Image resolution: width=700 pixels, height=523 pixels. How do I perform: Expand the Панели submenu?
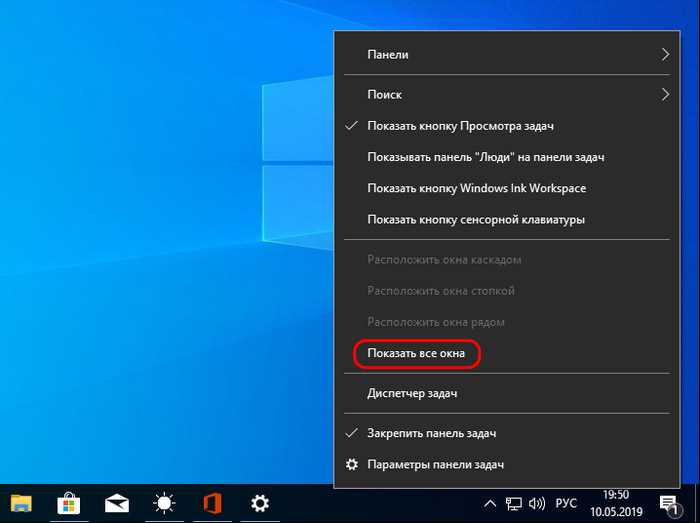[507, 54]
